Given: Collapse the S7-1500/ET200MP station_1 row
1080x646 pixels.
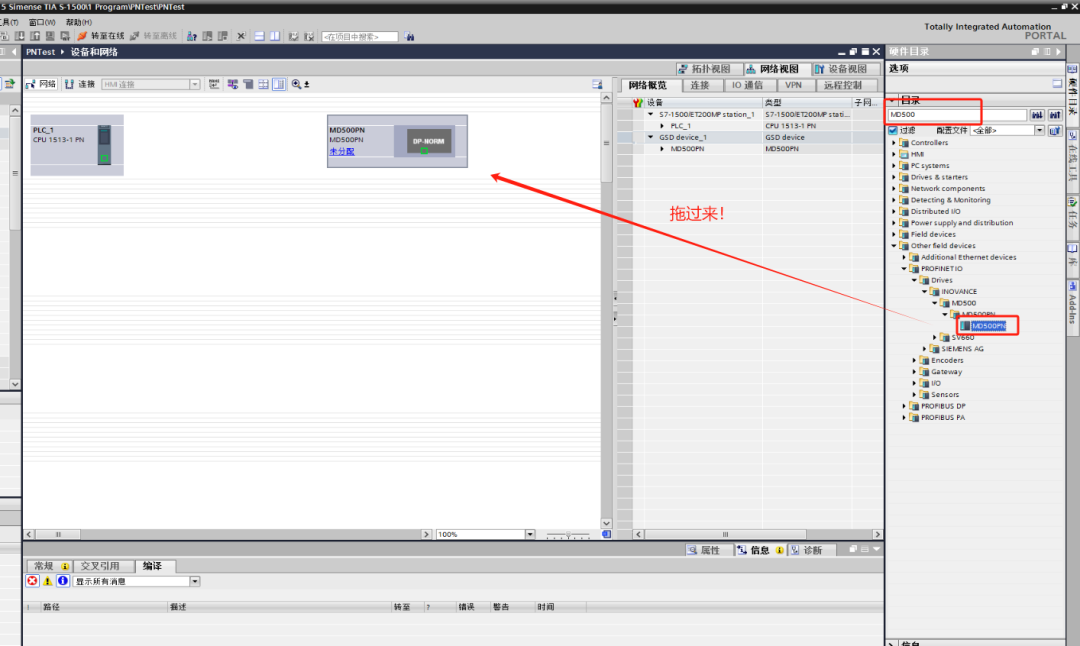Looking at the screenshot, I should (650, 114).
